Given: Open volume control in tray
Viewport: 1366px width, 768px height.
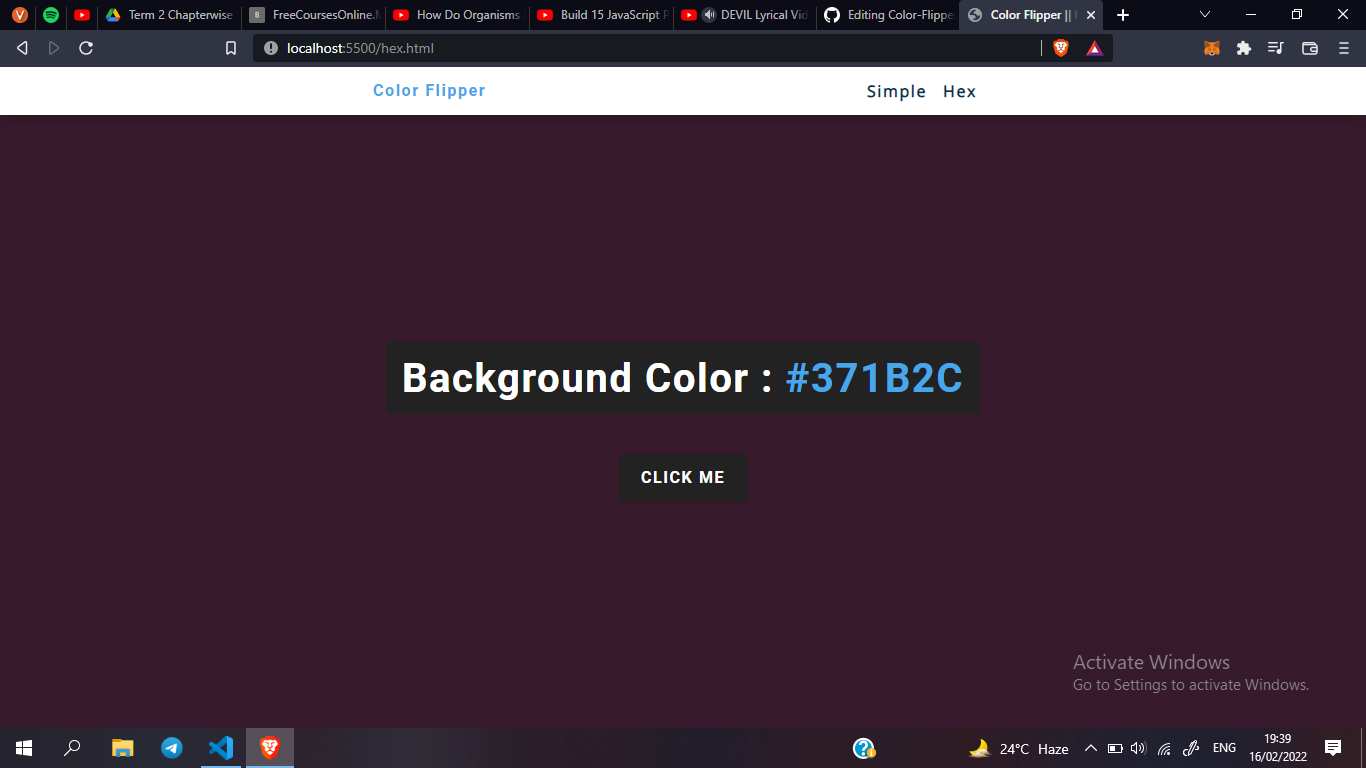Looking at the screenshot, I should [x=1138, y=748].
